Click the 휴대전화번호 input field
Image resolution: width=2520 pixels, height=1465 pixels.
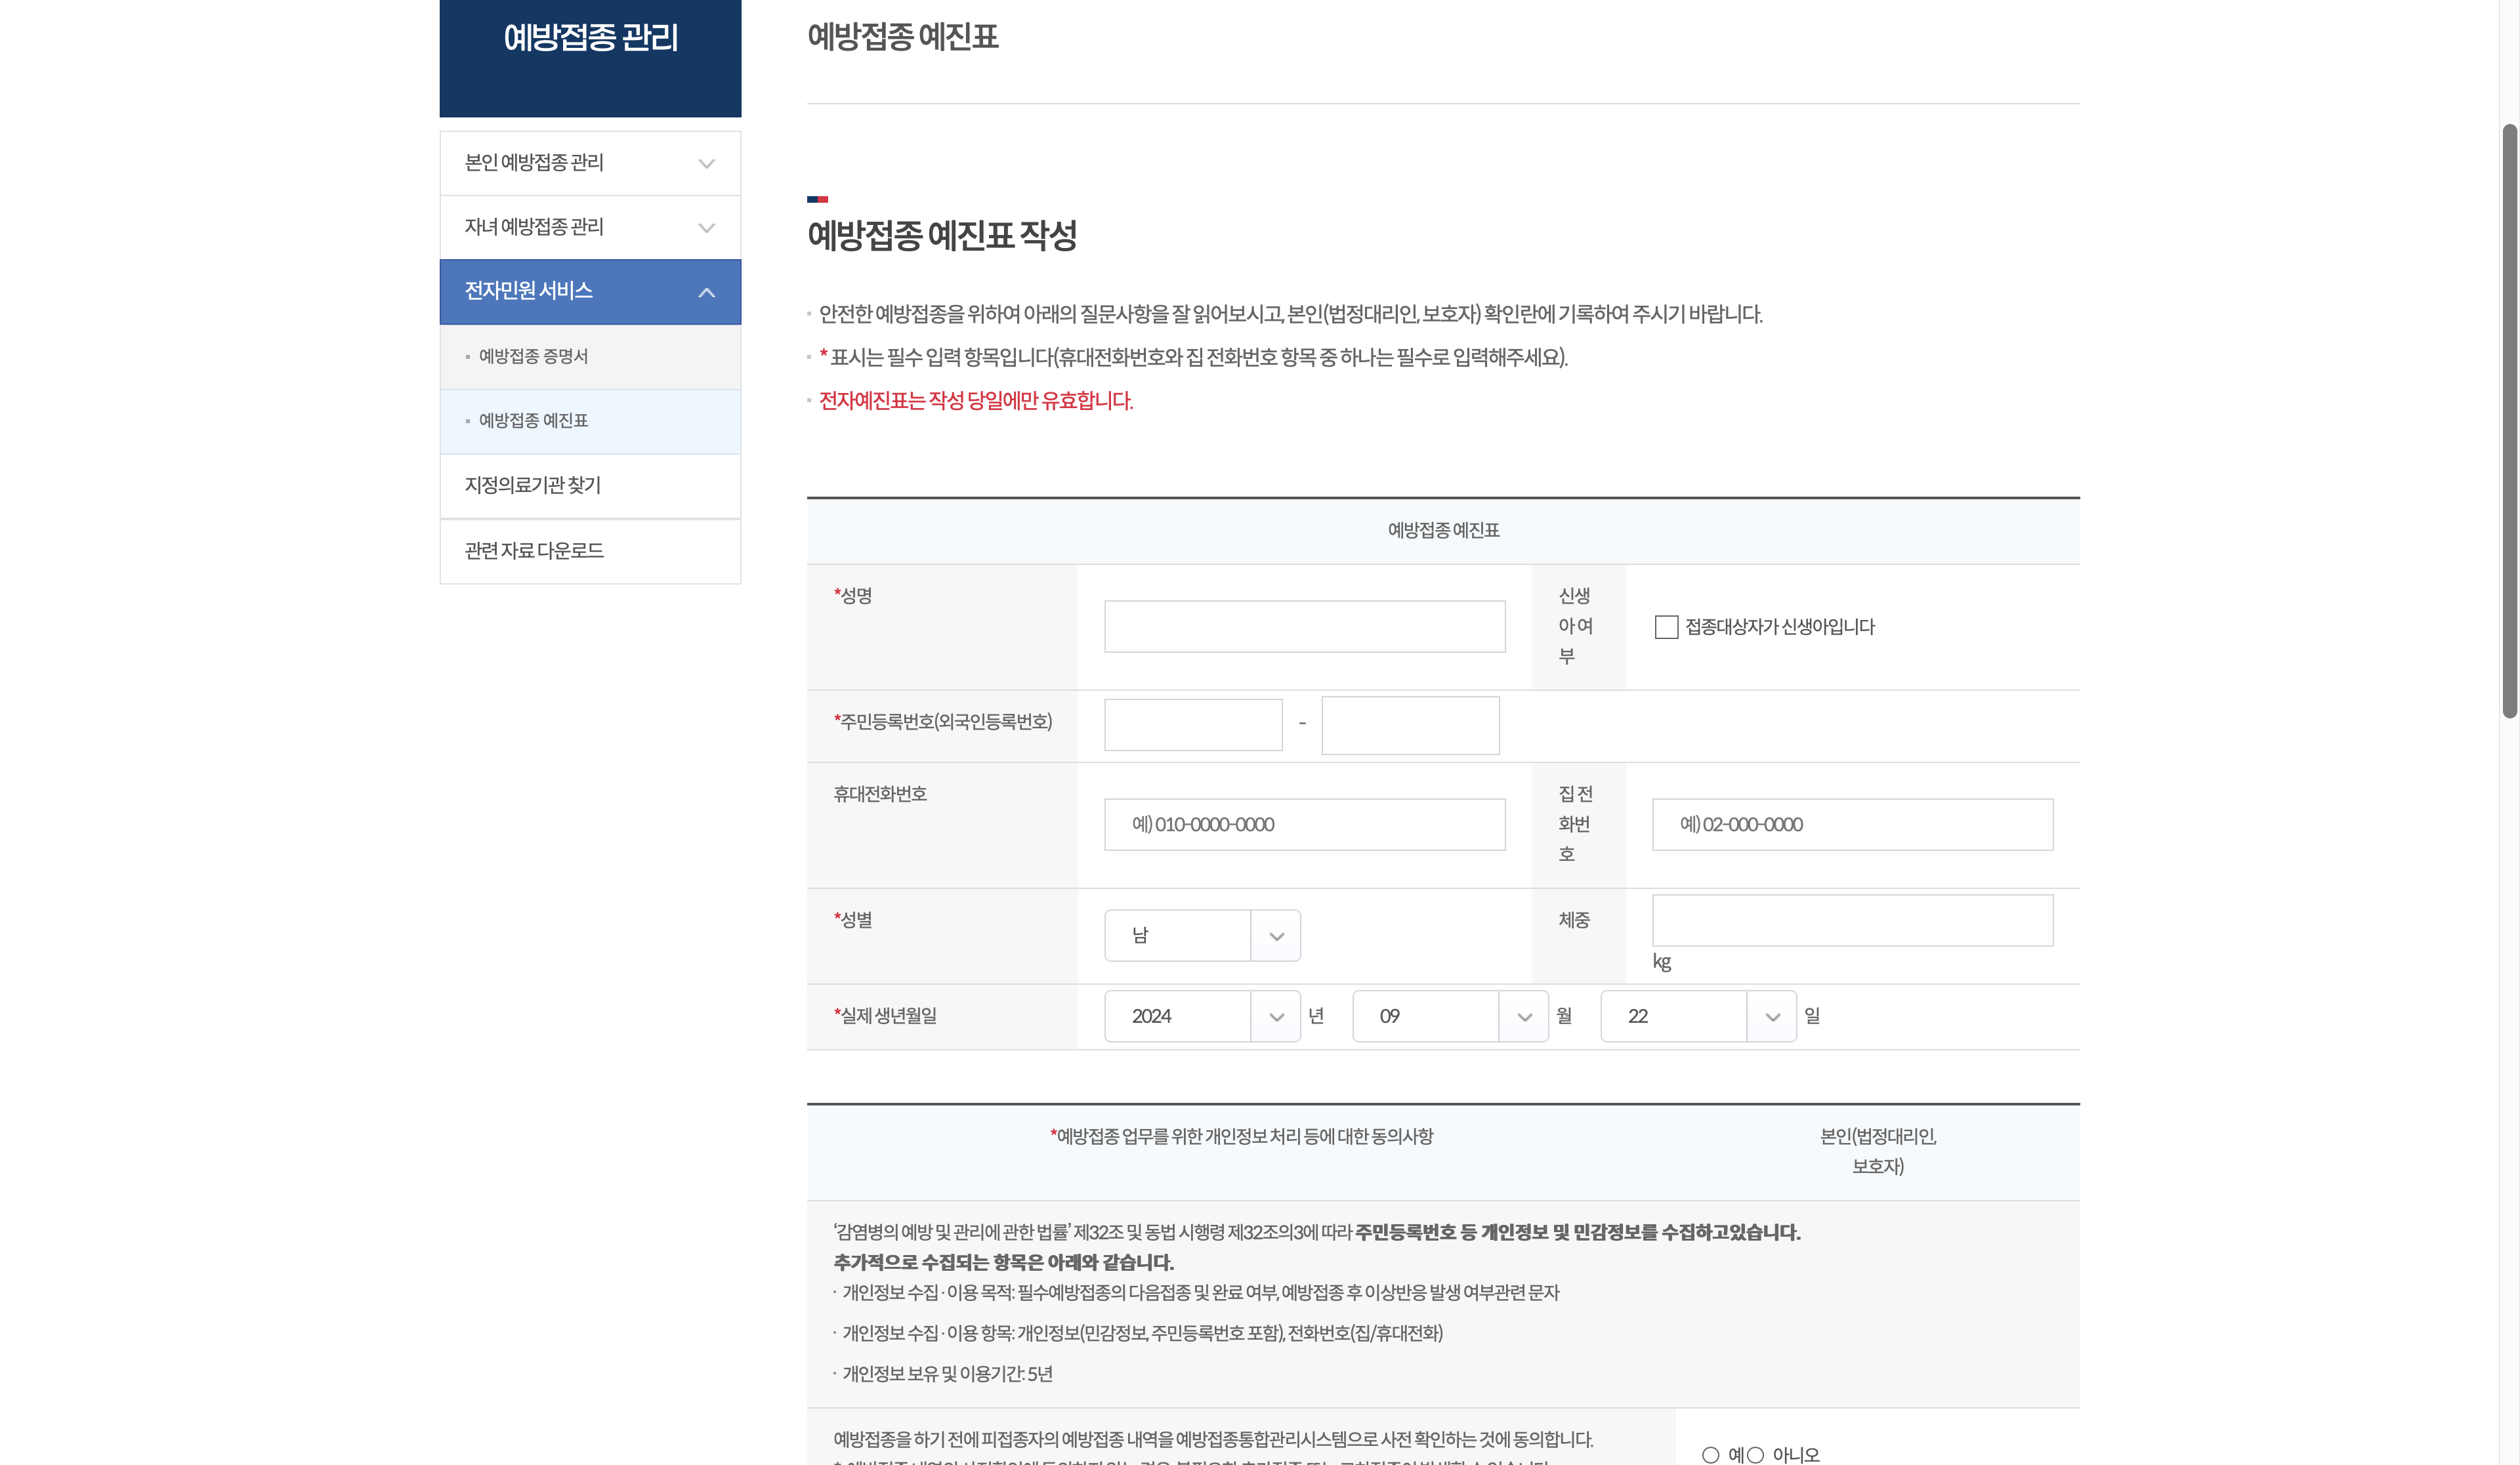[x=1304, y=825]
